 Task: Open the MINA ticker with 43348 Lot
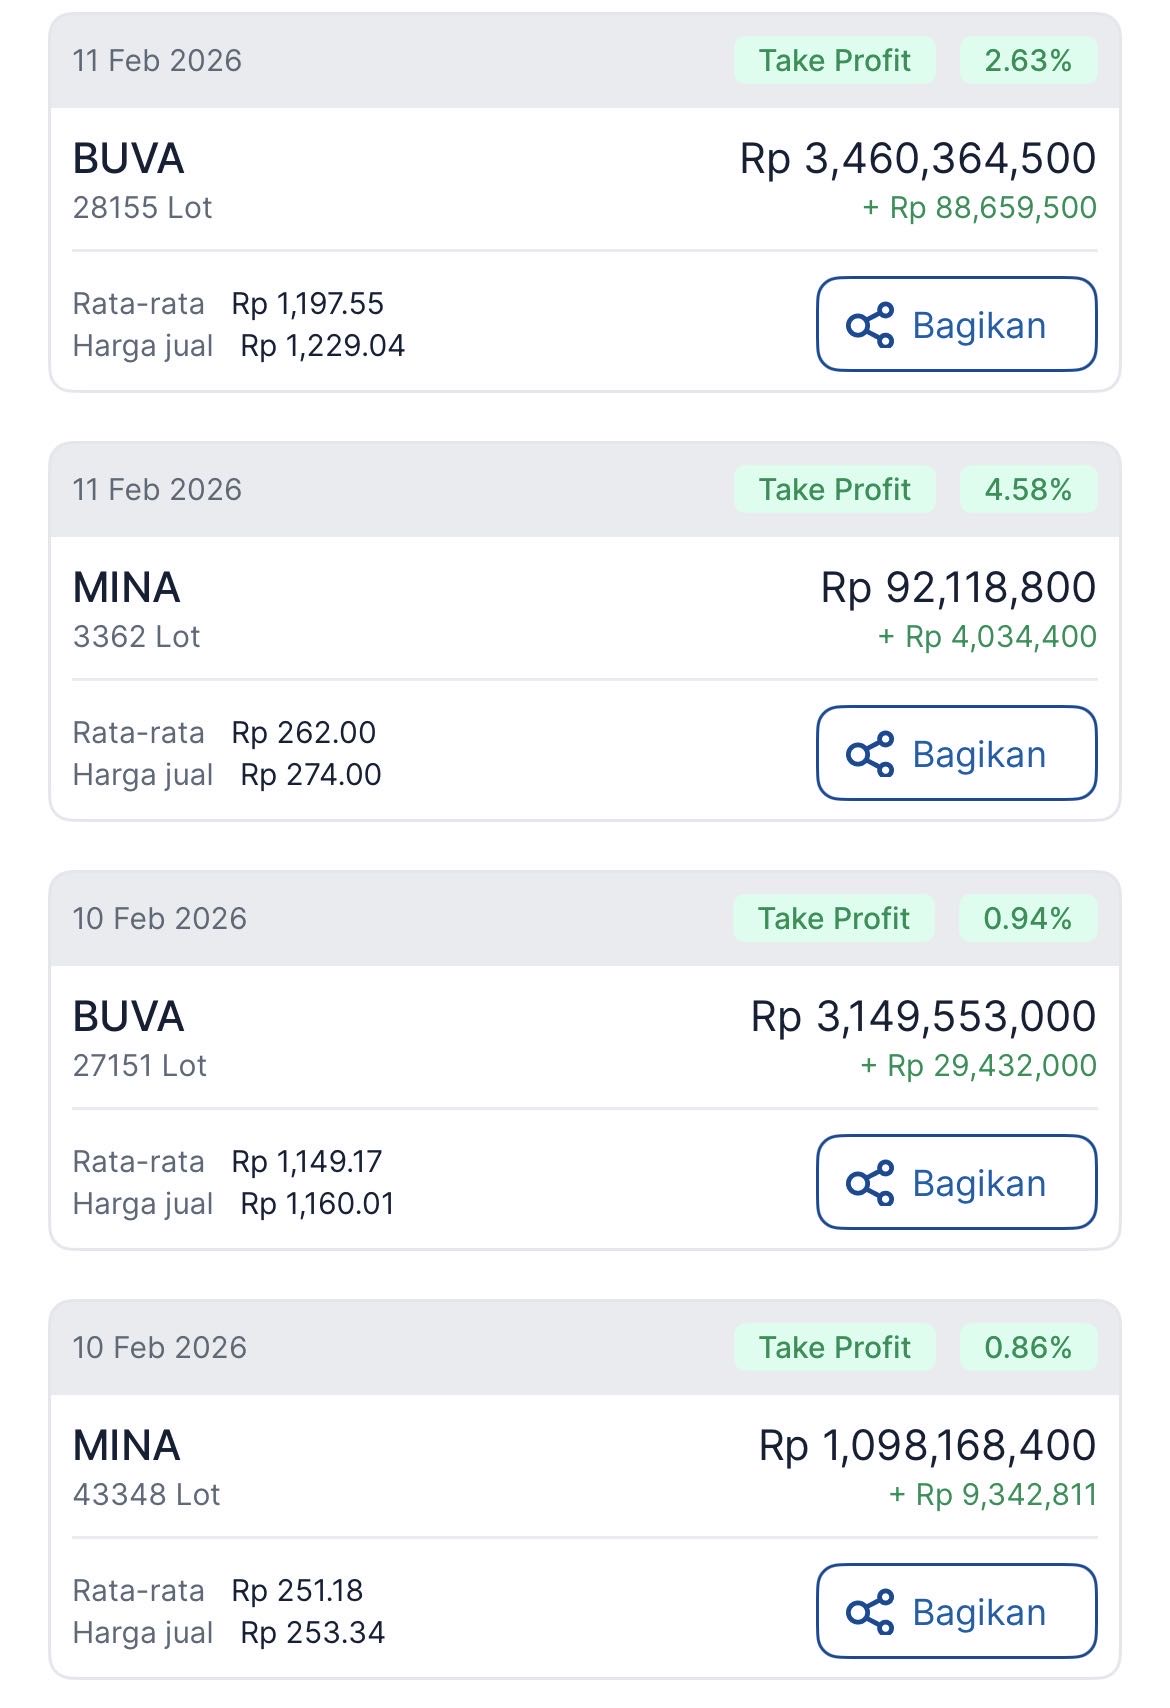tap(127, 1446)
